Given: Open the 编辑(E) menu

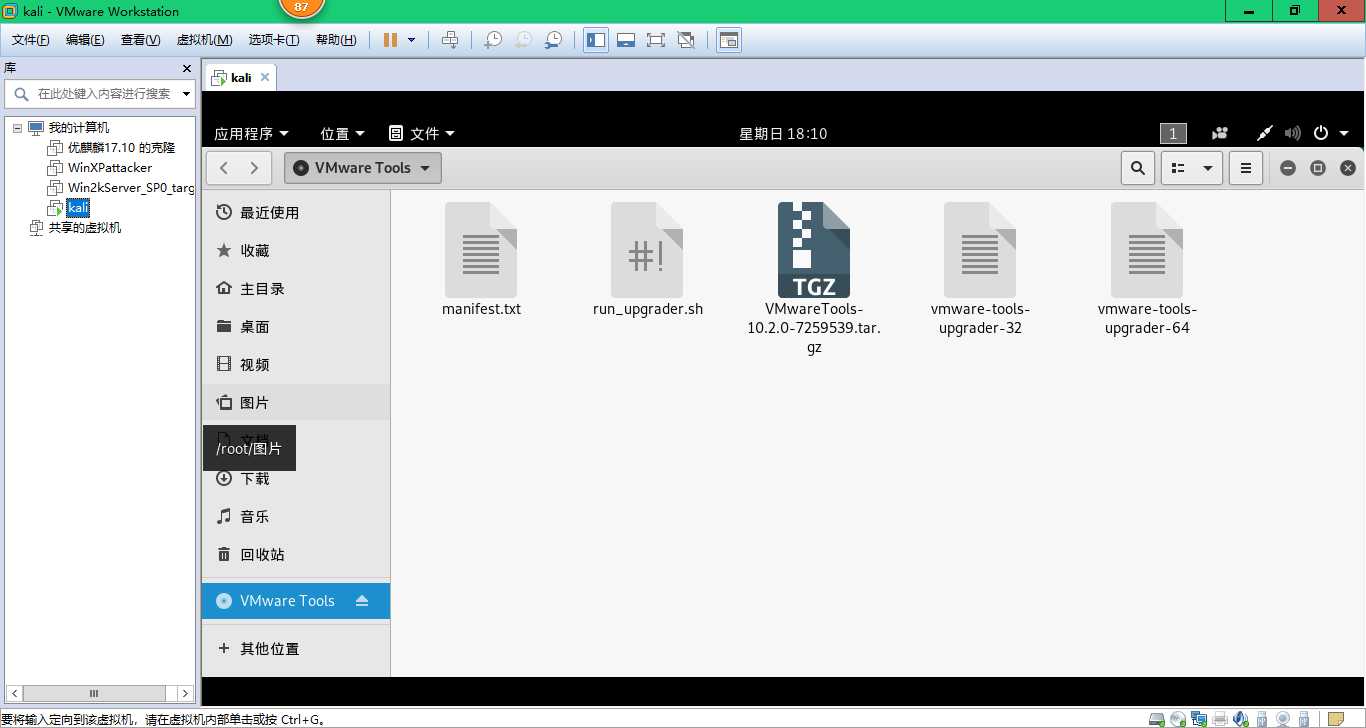Looking at the screenshot, I should (x=85, y=40).
